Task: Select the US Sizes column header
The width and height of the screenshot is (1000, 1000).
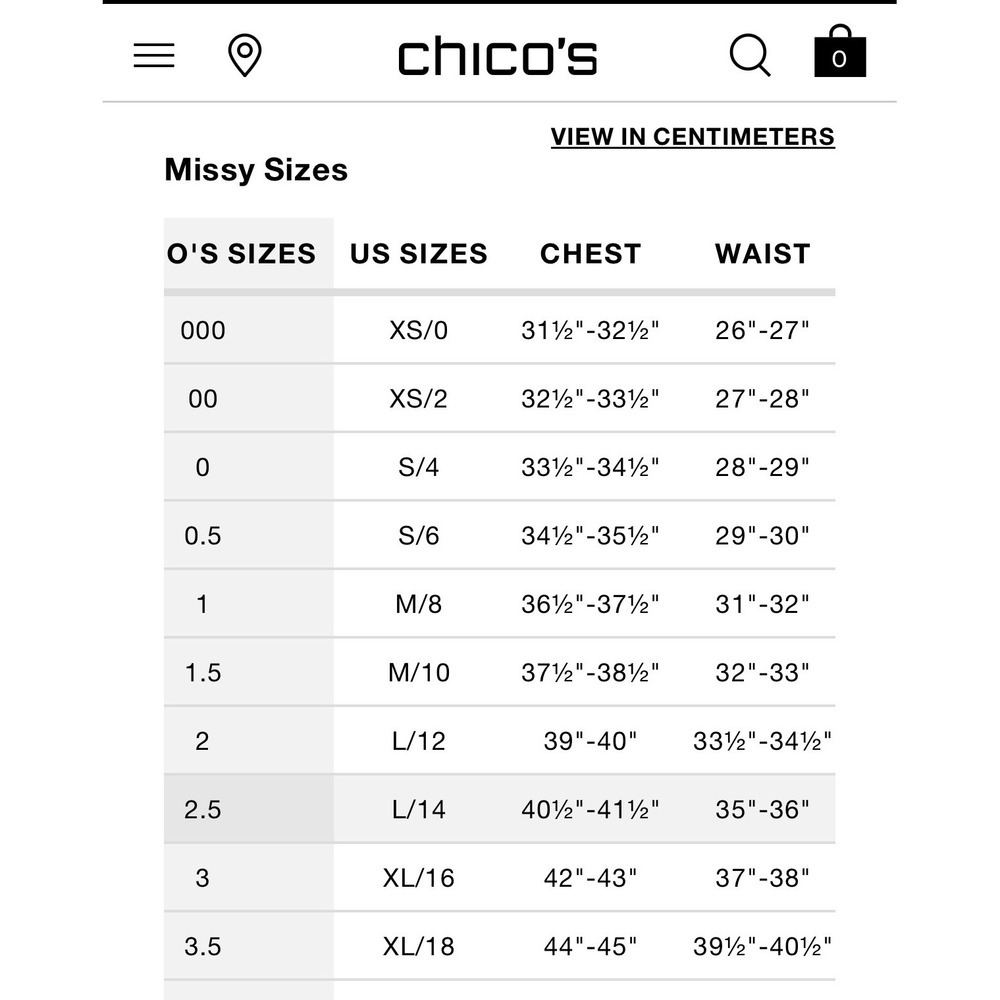Action: pyautogui.click(x=418, y=253)
